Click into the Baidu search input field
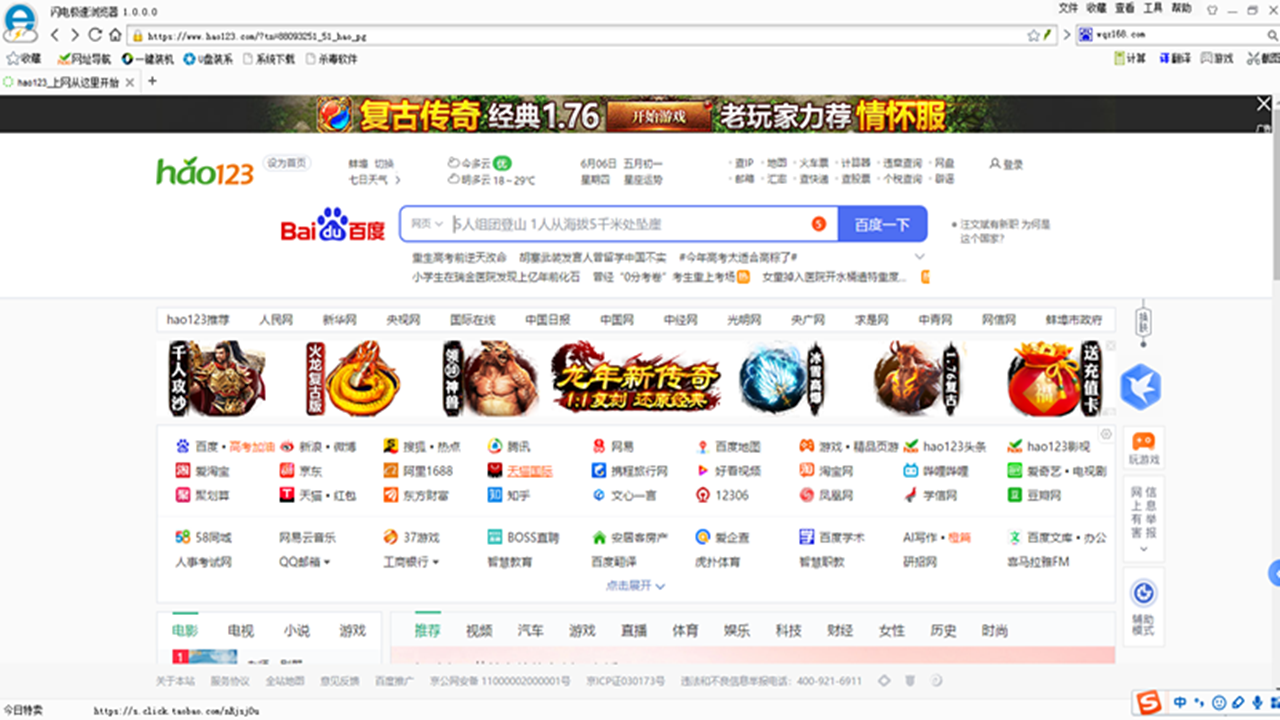The image size is (1280, 720). (625, 225)
